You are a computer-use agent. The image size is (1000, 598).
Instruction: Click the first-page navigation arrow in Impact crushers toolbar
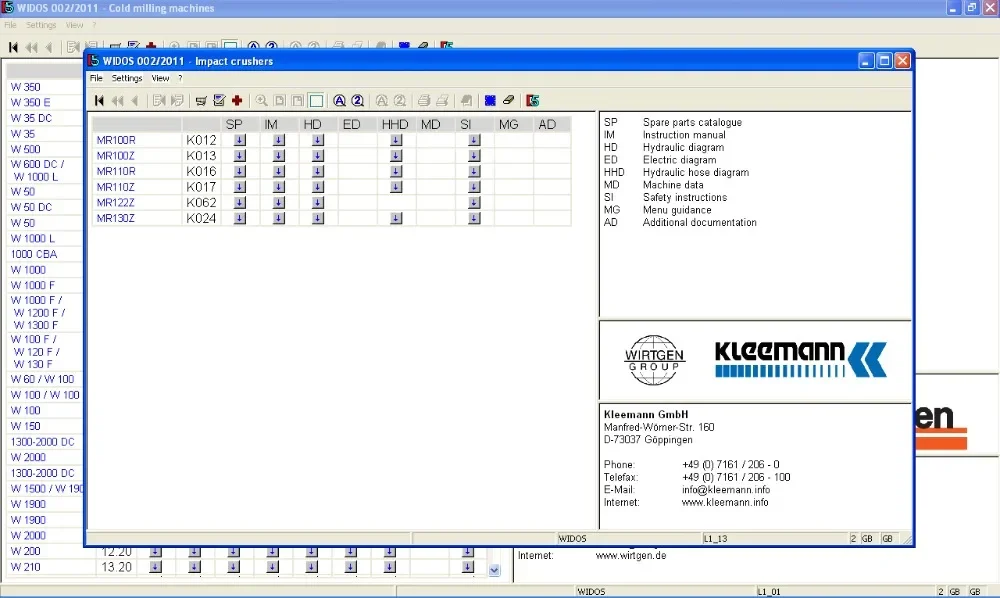[99, 100]
